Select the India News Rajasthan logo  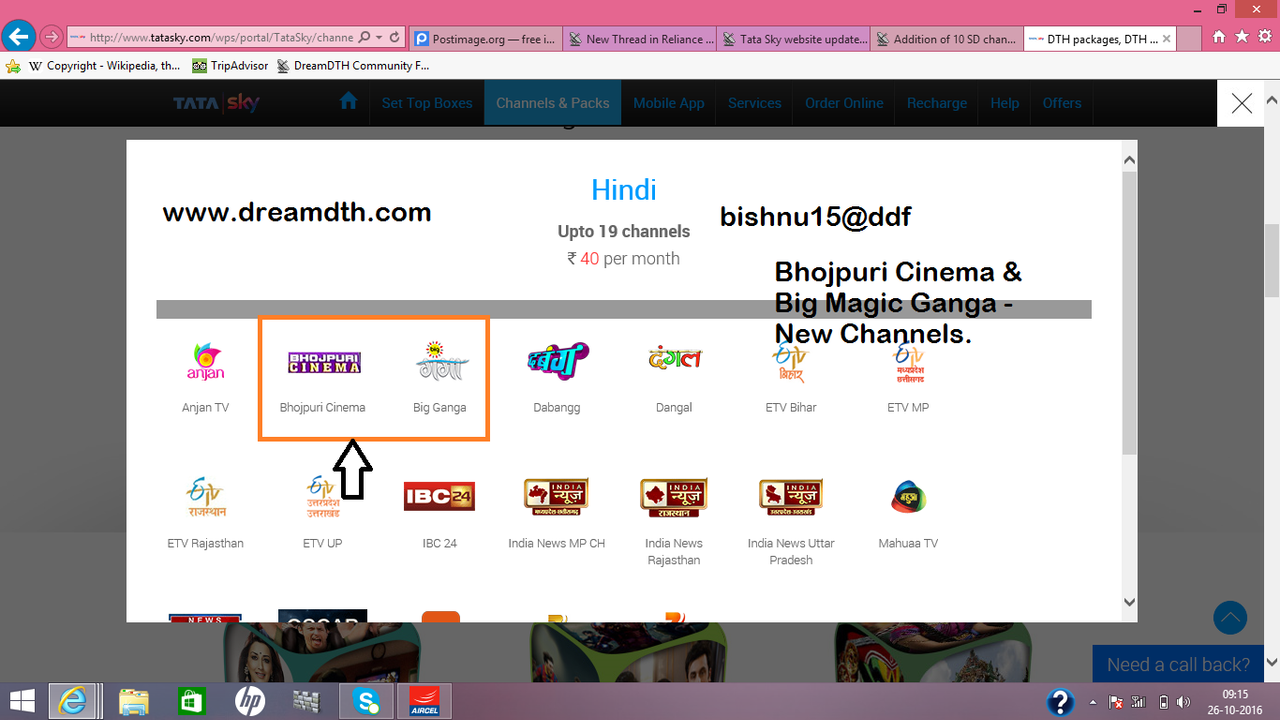coord(673,497)
